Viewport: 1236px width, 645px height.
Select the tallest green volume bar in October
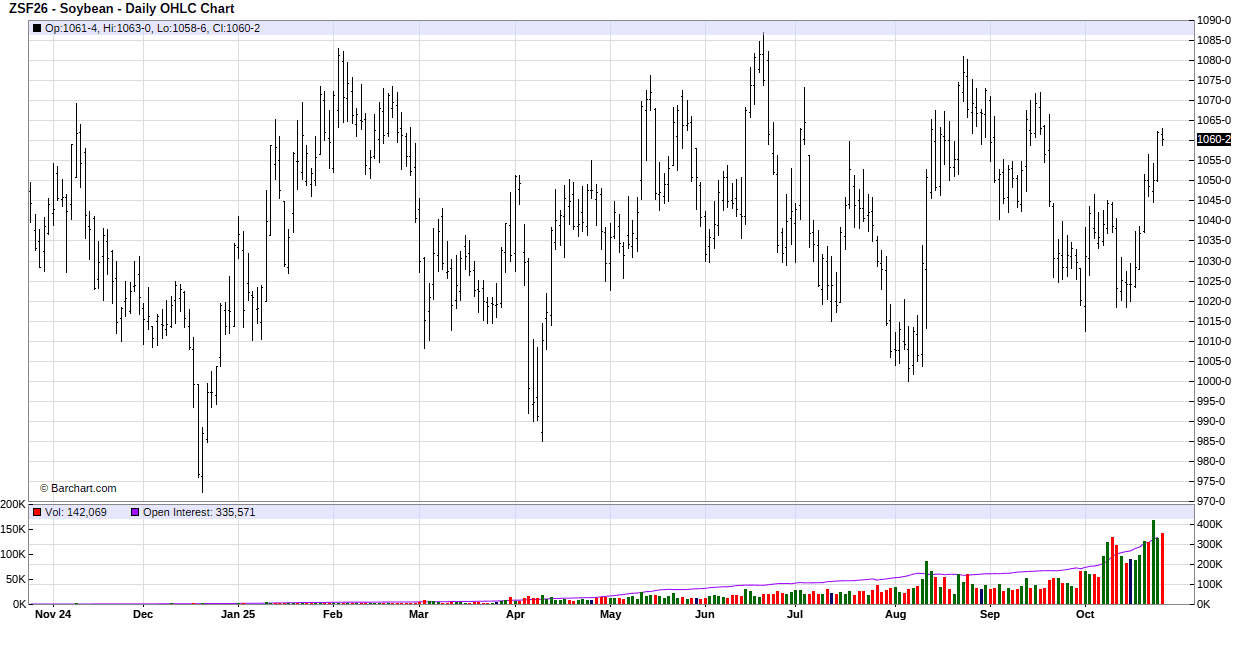click(1154, 562)
